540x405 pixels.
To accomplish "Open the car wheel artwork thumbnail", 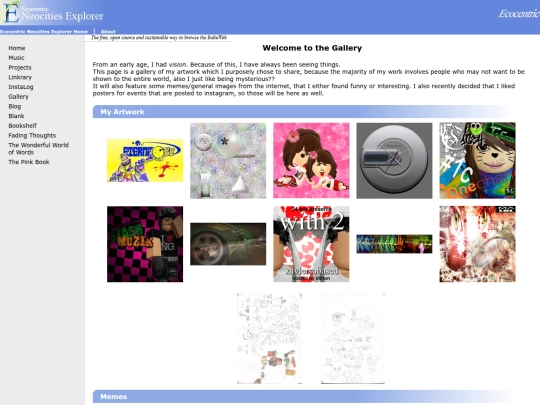I will tap(228, 244).
